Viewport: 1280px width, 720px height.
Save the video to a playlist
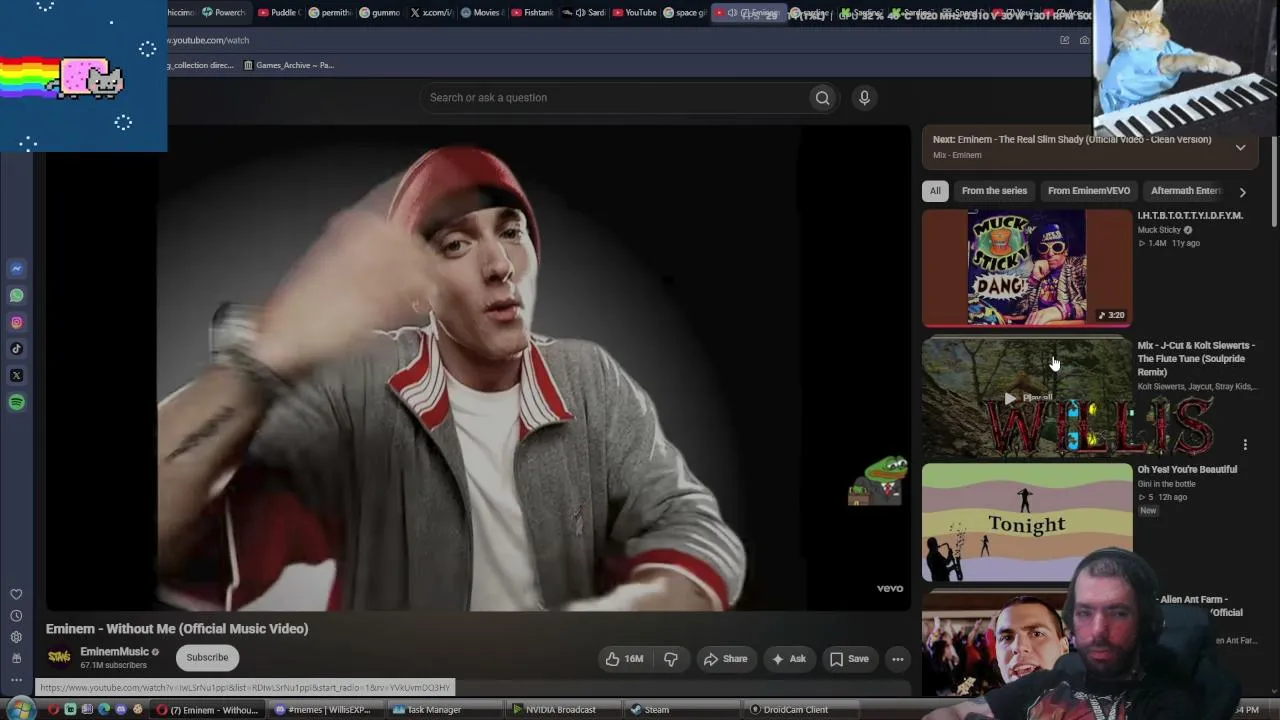click(849, 659)
